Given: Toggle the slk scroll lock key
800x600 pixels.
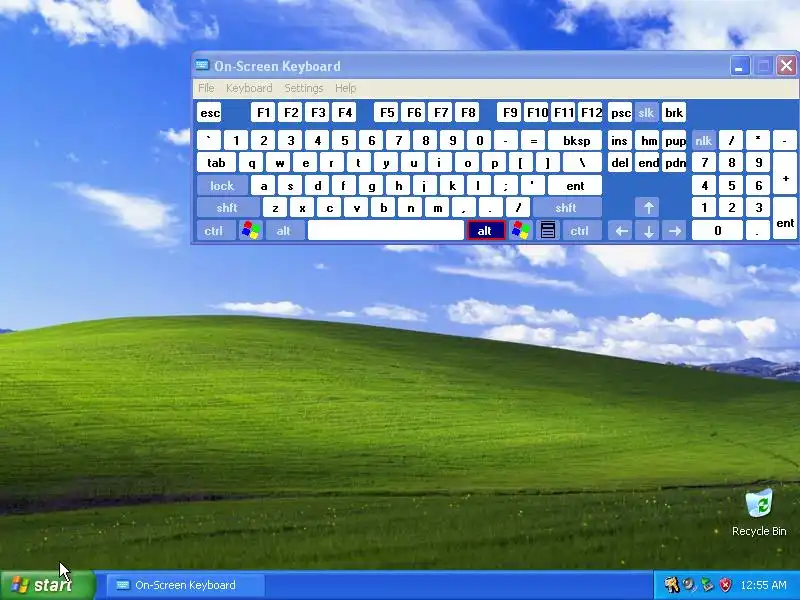Looking at the screenshot, I should click(646, 113).
